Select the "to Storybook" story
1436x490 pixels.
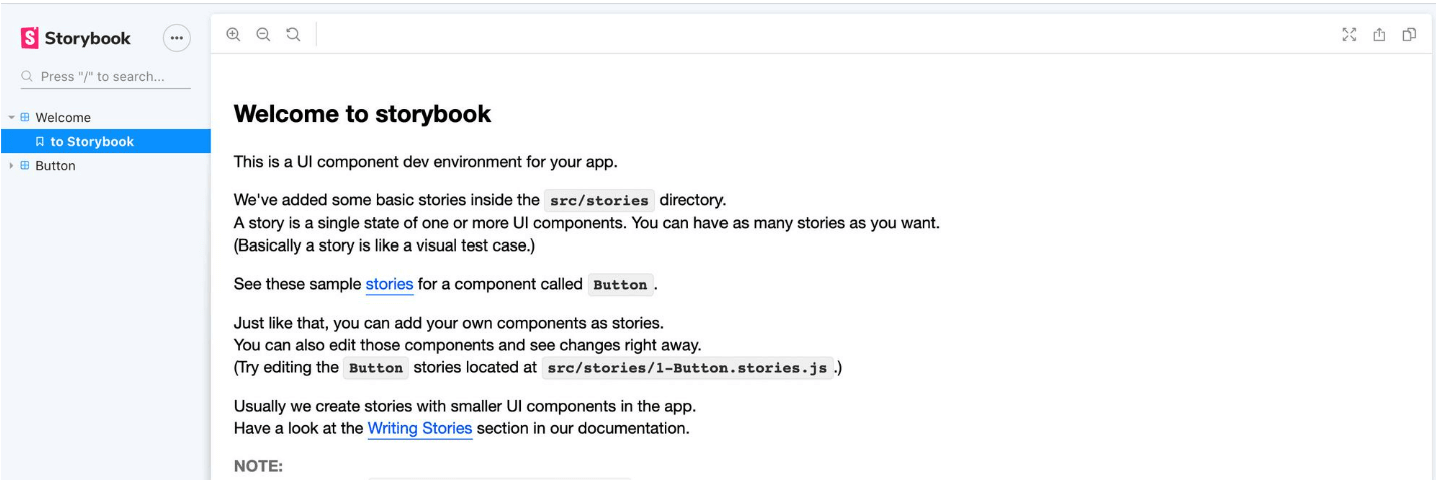tap(92, 142)
